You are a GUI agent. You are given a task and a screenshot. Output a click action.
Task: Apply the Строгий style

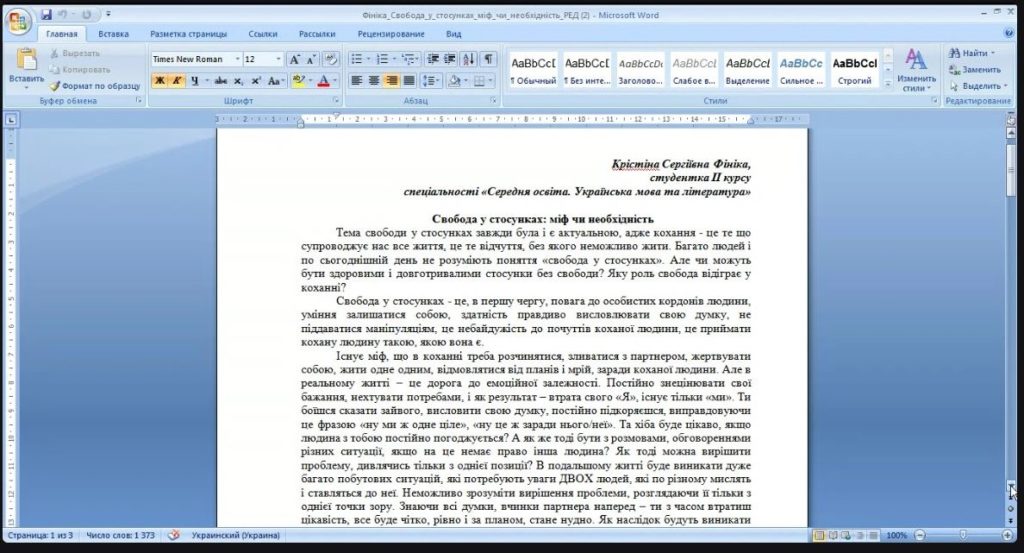click(854, 71)
